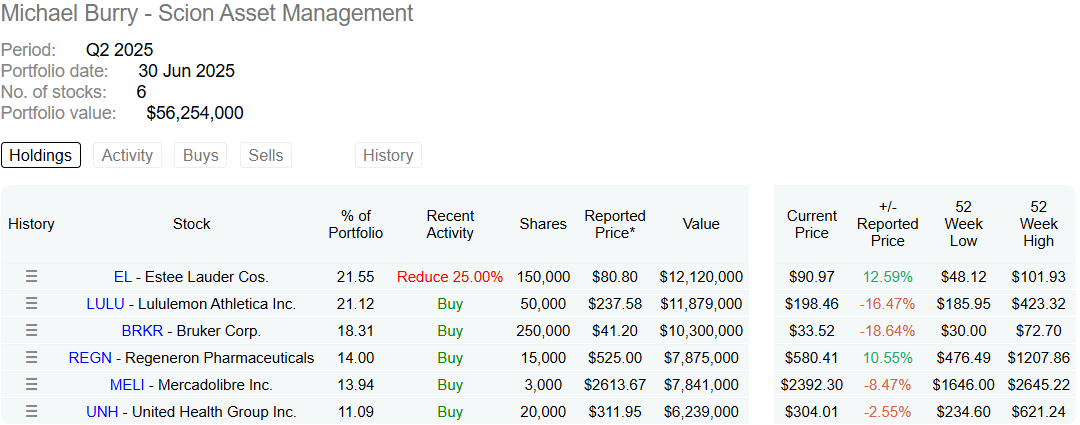Sort by Recent Activity column header
The width and height of the screenshot is (1080, 425).
[x=450, y=224]
